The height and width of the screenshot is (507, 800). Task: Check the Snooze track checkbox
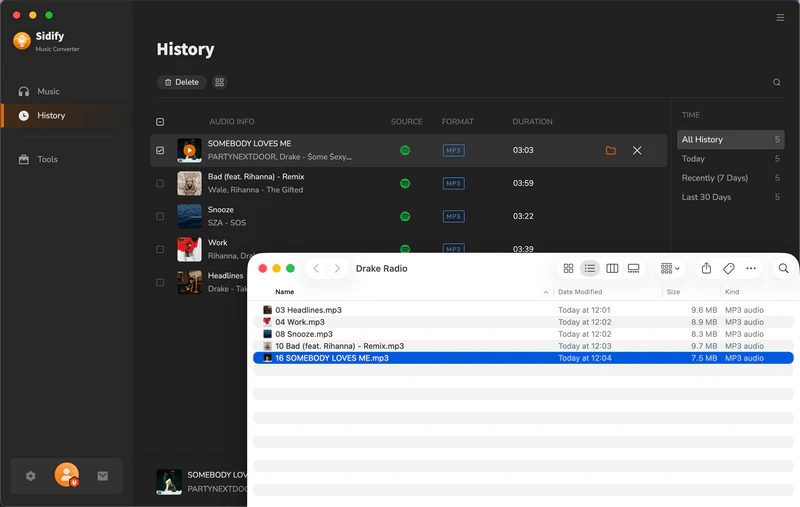coord(160,216)
